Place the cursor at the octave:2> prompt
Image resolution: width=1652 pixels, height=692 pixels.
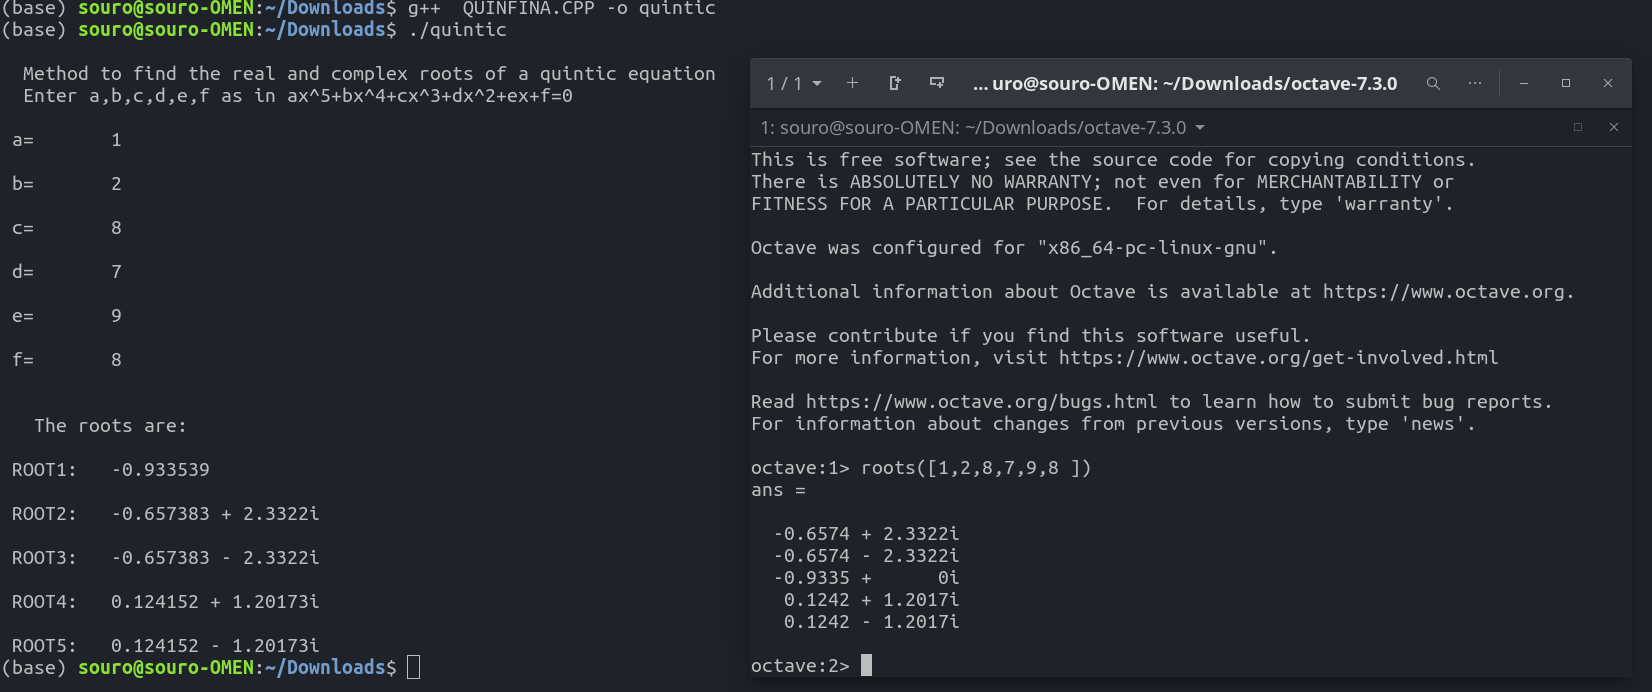pyautogui.click(x=866, y=664)
